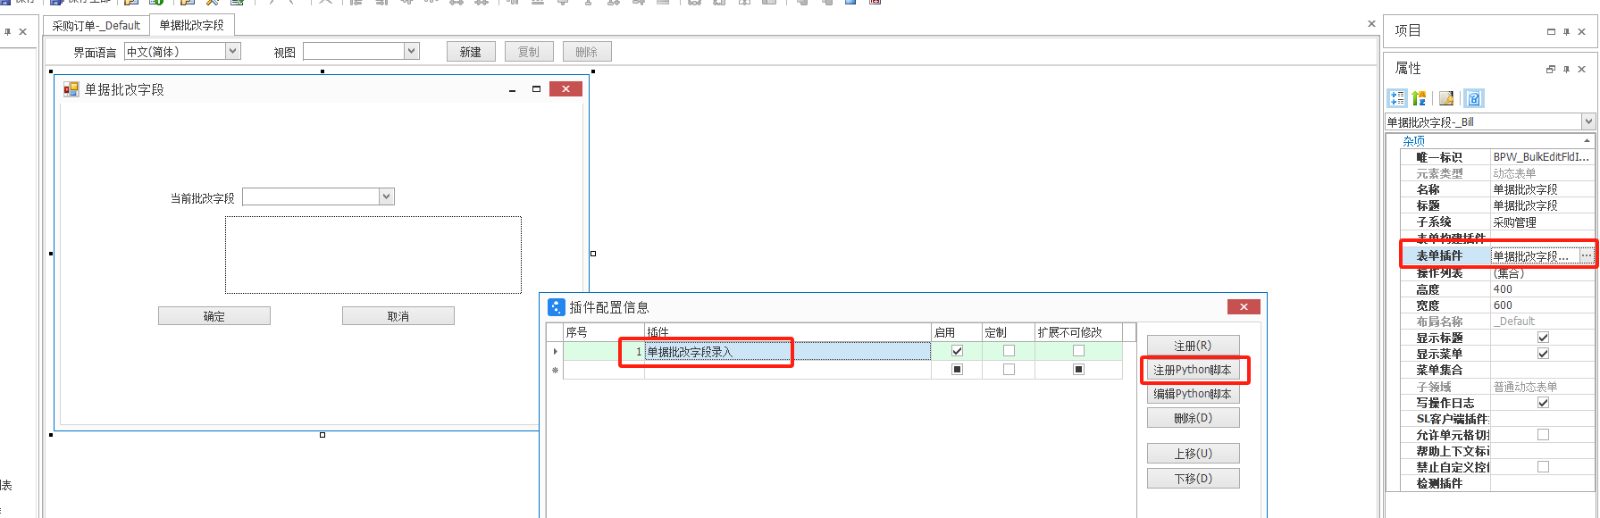Click 注册(R) button
The image size is (1600, 518).
click(1193, 345)
